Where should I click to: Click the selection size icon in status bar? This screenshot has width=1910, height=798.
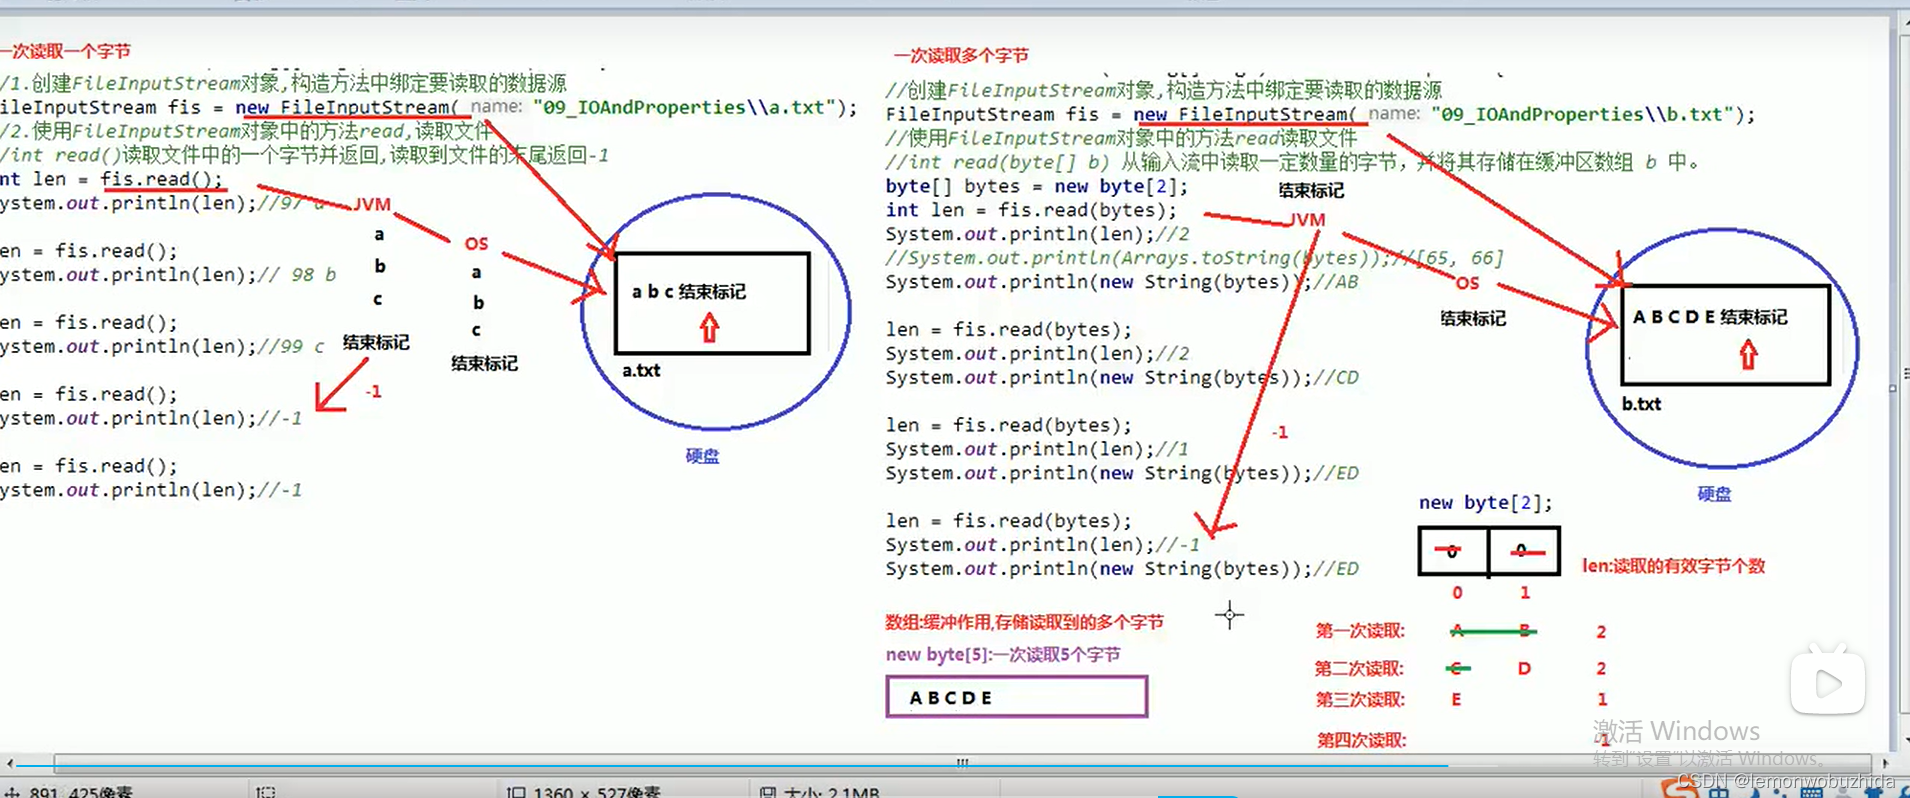(266, 791)
